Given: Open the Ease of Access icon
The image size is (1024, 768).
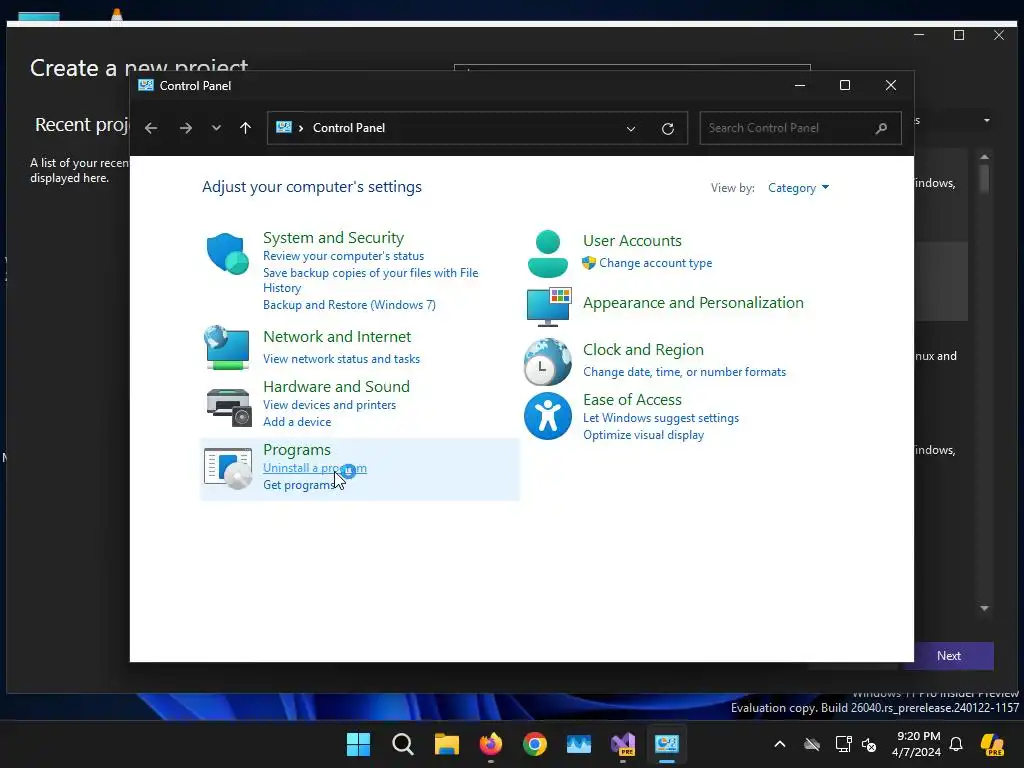Looking at the screenshot, I should 547,416.
